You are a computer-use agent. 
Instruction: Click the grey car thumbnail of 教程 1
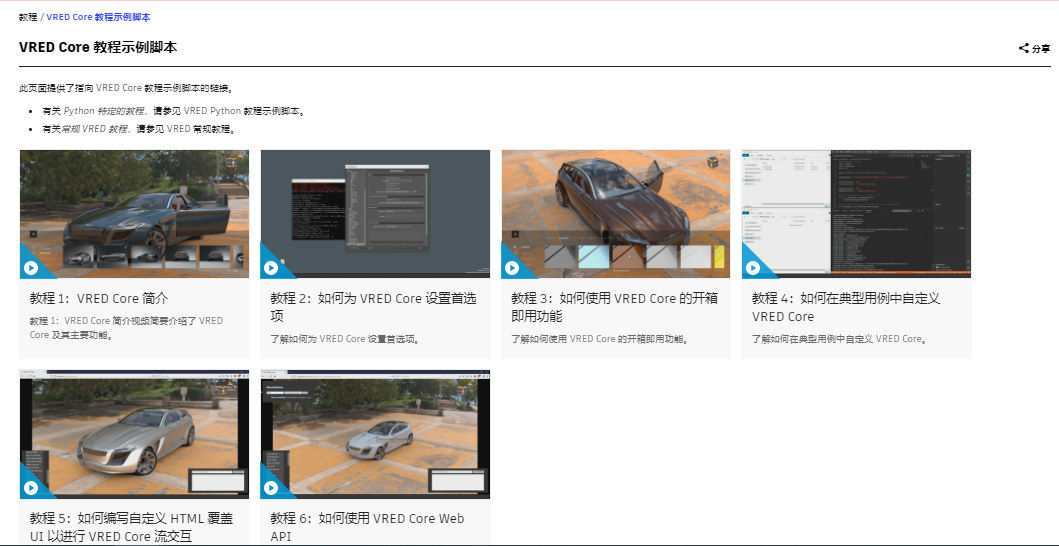click(x=134, y=214)
